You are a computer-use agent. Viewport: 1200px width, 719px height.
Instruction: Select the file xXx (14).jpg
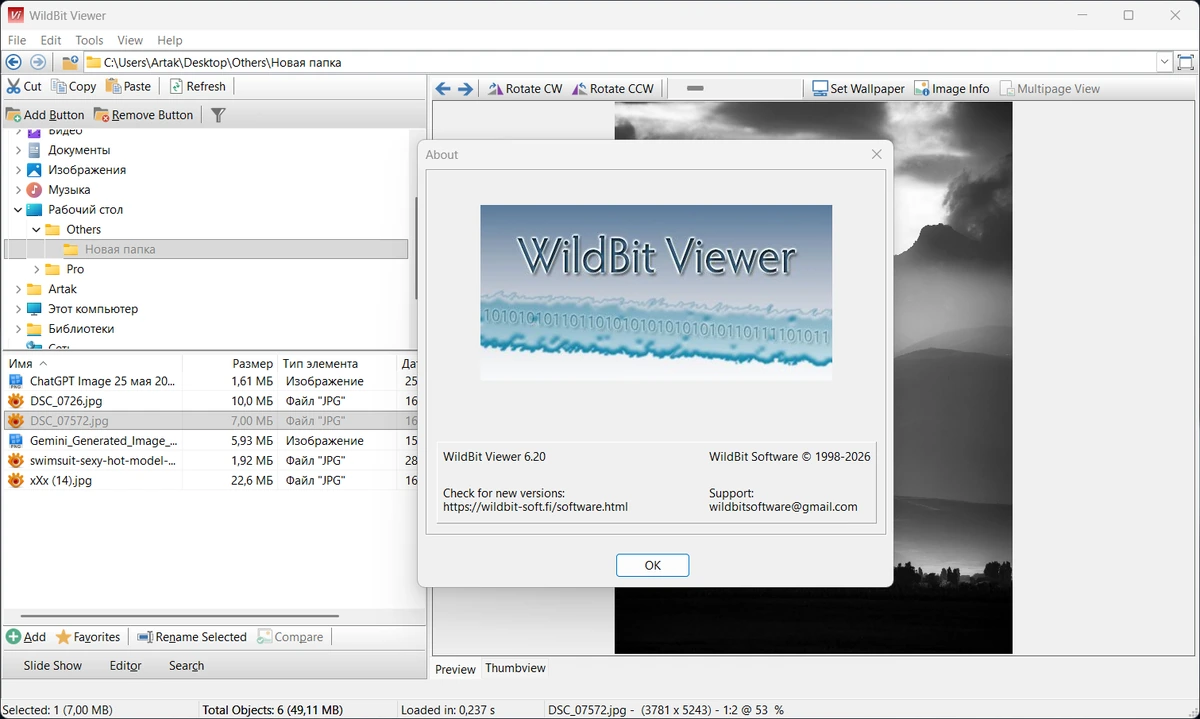[61, 481]
